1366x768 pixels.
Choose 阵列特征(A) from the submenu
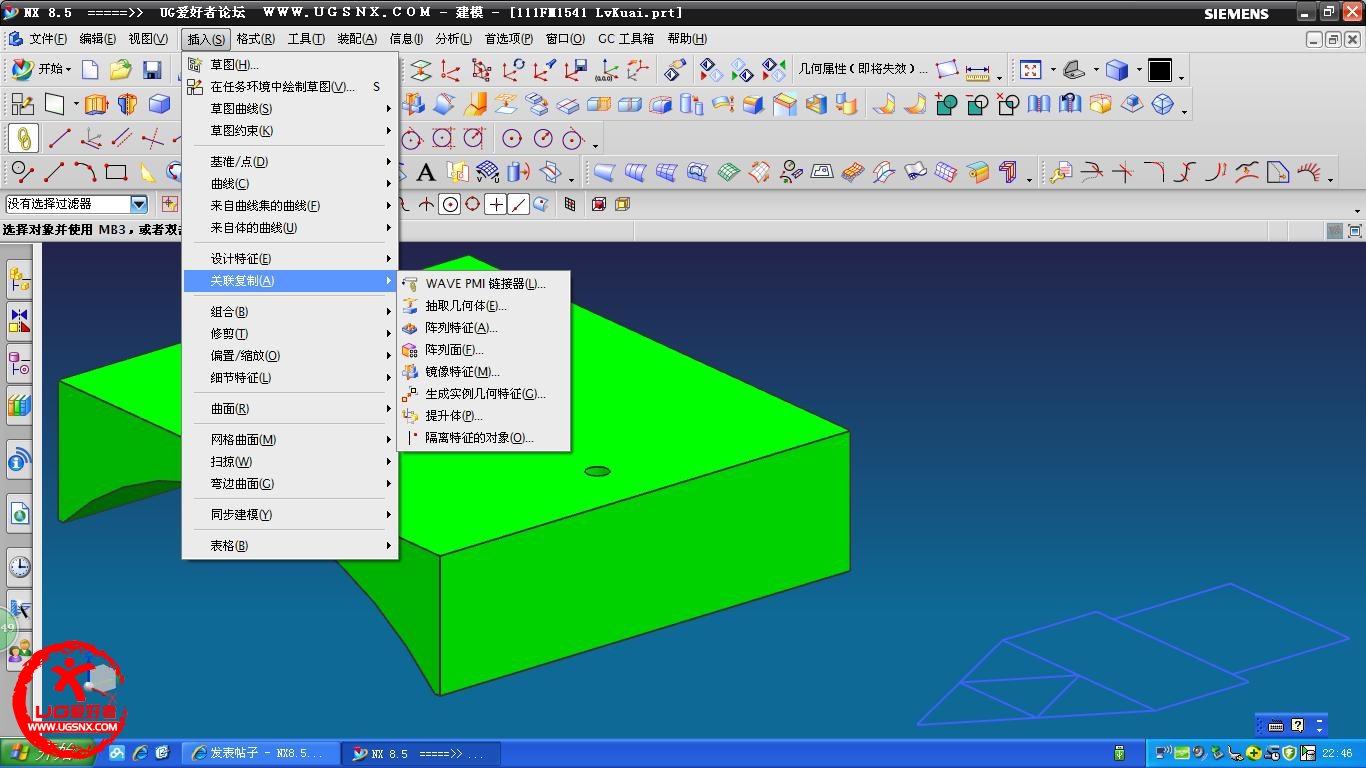pos(484,328)
